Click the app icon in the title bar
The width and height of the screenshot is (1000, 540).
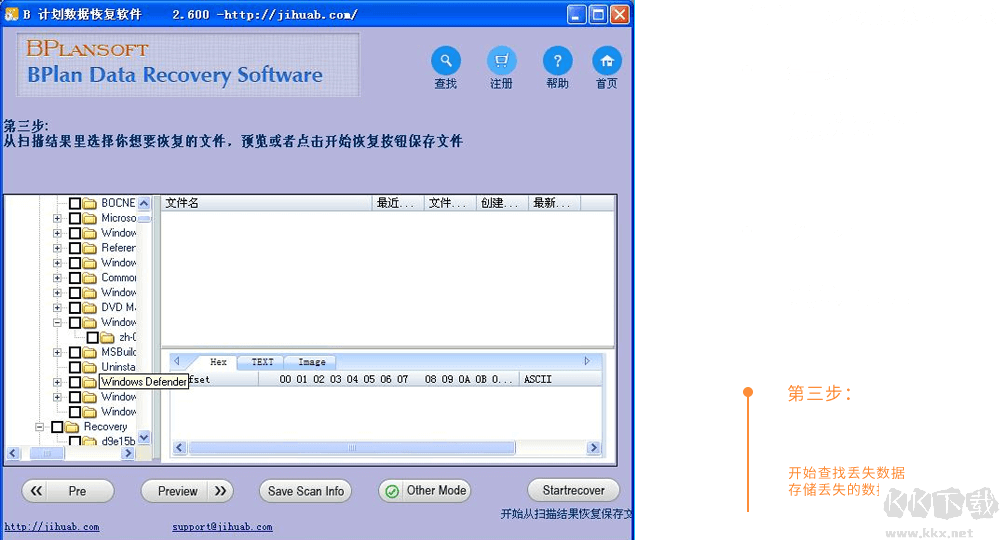point(11,14)
